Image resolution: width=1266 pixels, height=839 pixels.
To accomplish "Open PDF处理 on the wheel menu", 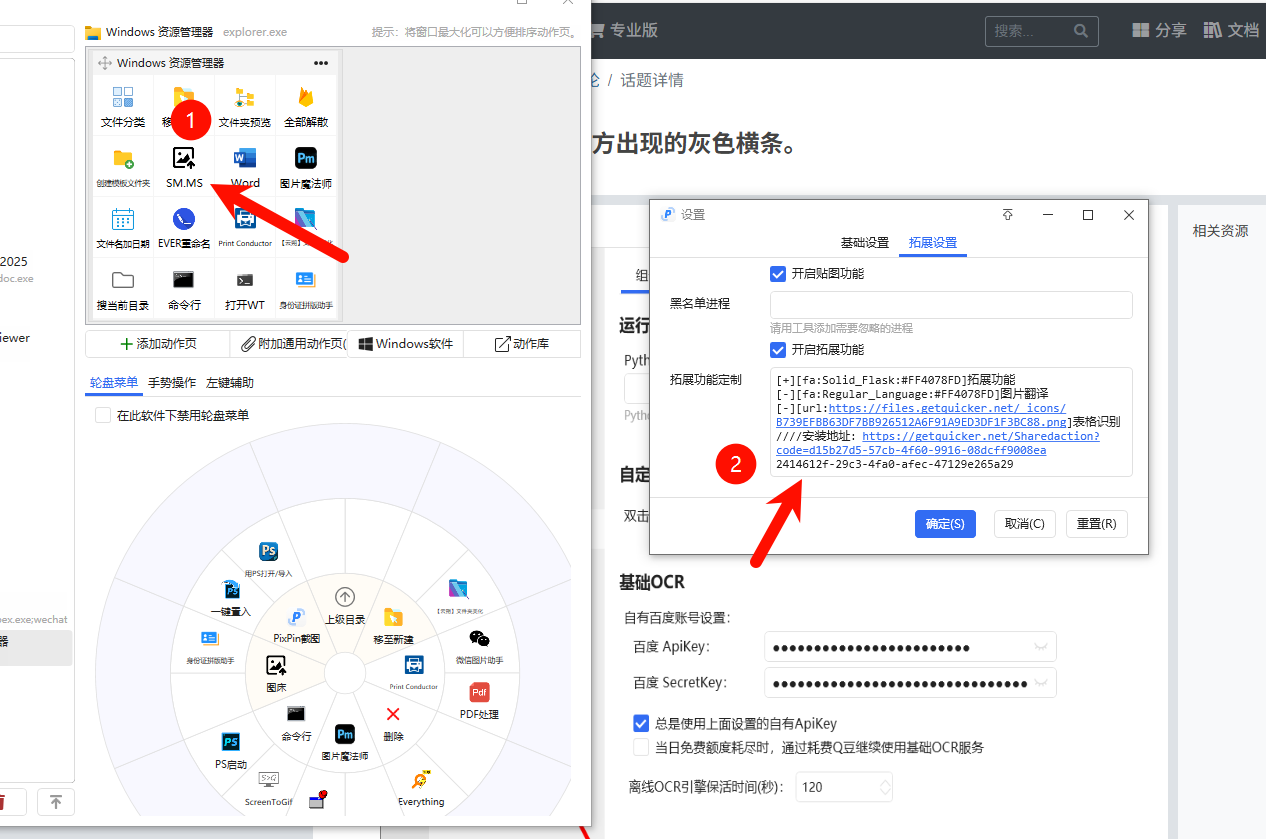I will pyautogui.click(x=480, y=701).
